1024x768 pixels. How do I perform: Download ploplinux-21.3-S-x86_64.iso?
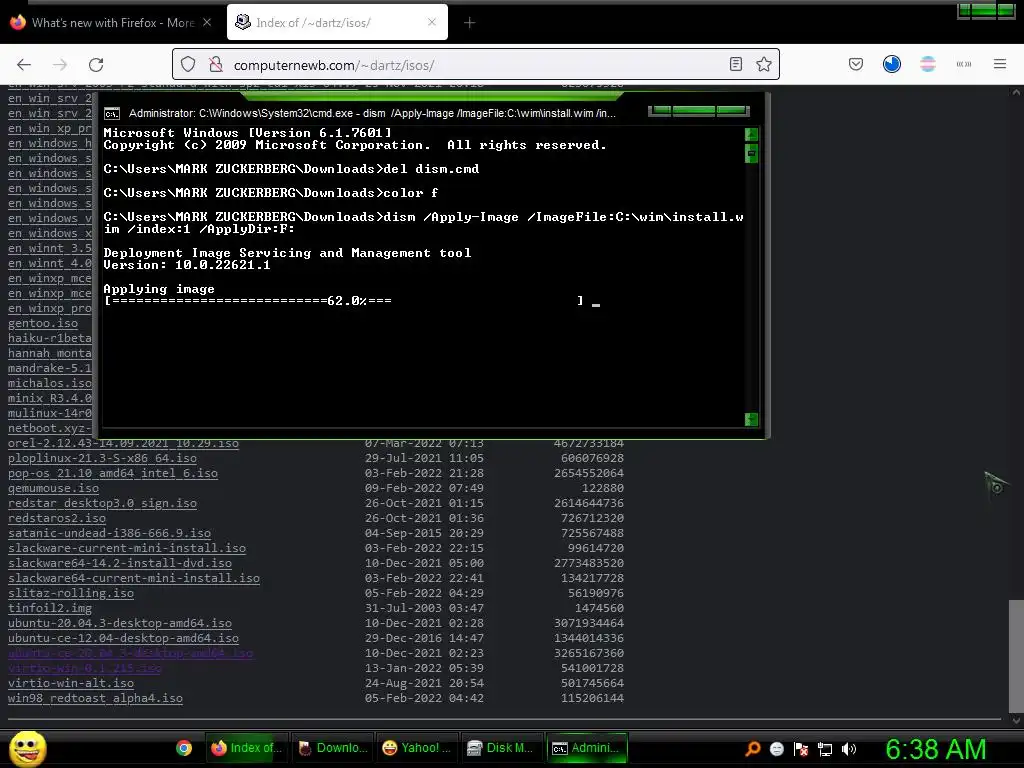(x=103, y=458)
